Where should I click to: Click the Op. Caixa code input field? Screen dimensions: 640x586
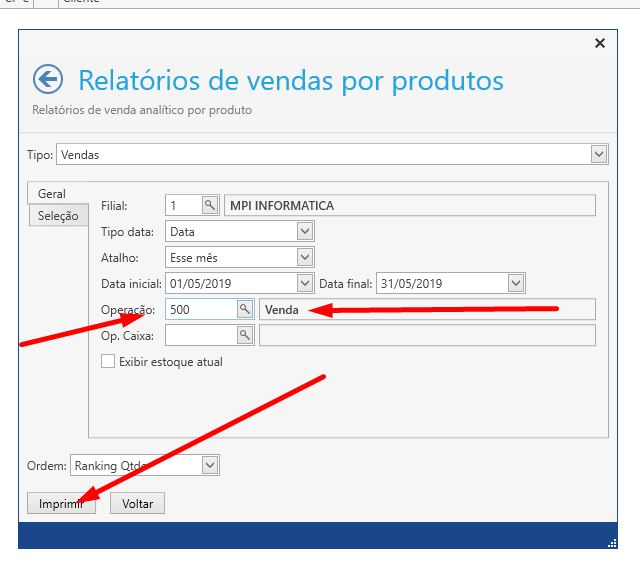tap(200, 335)
